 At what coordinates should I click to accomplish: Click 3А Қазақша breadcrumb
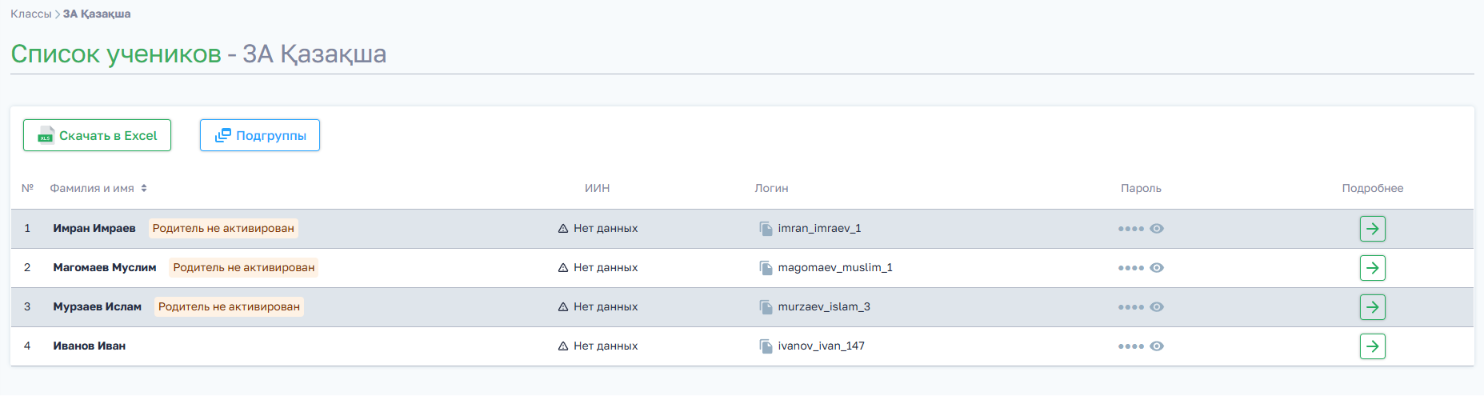pyautogui.click(x=96, y=14)
